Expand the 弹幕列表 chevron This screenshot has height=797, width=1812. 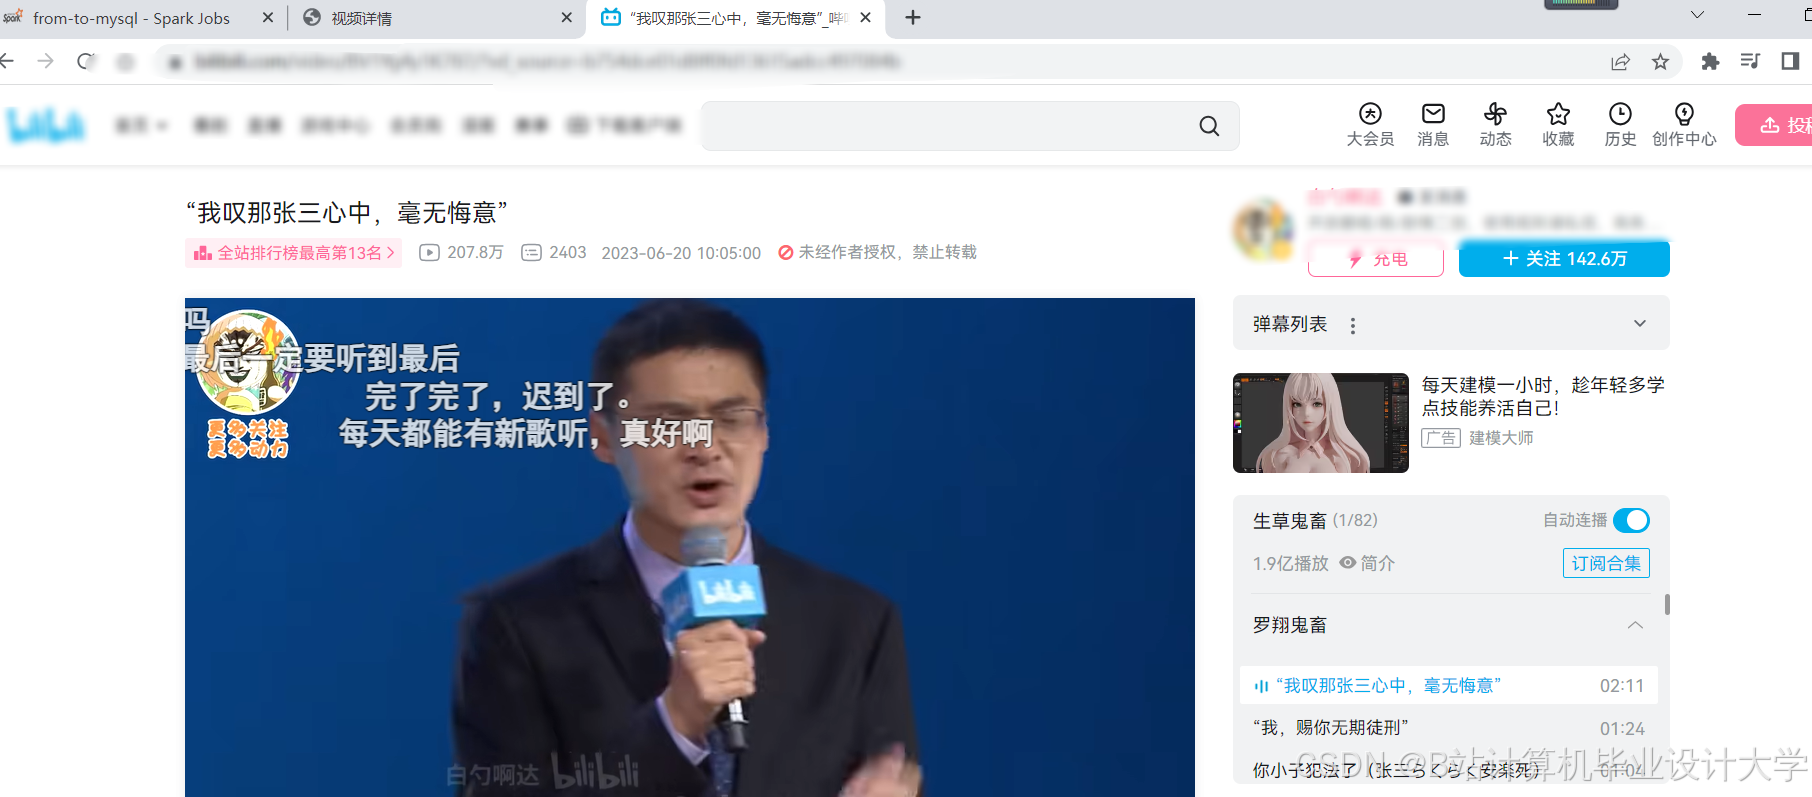(1640, 323)
